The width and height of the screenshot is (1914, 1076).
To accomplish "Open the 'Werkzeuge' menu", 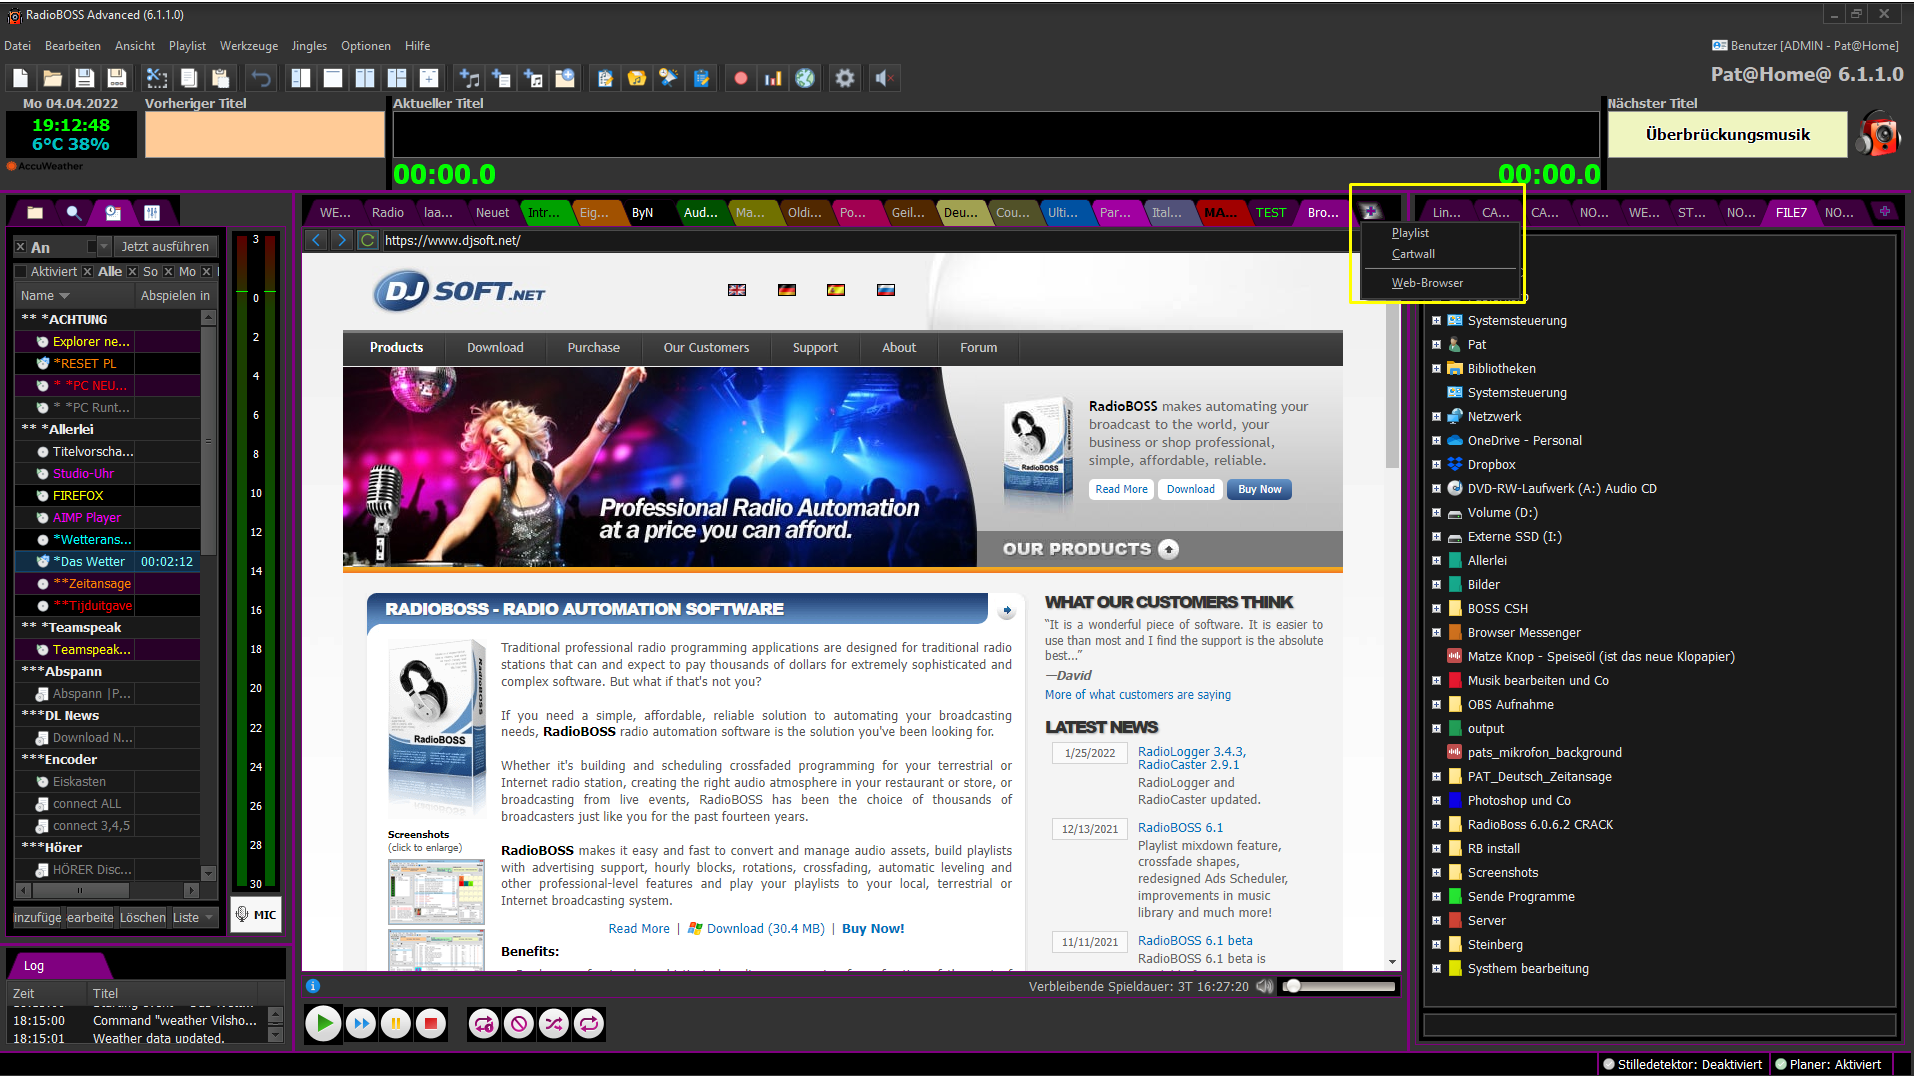I will point(249,46).
